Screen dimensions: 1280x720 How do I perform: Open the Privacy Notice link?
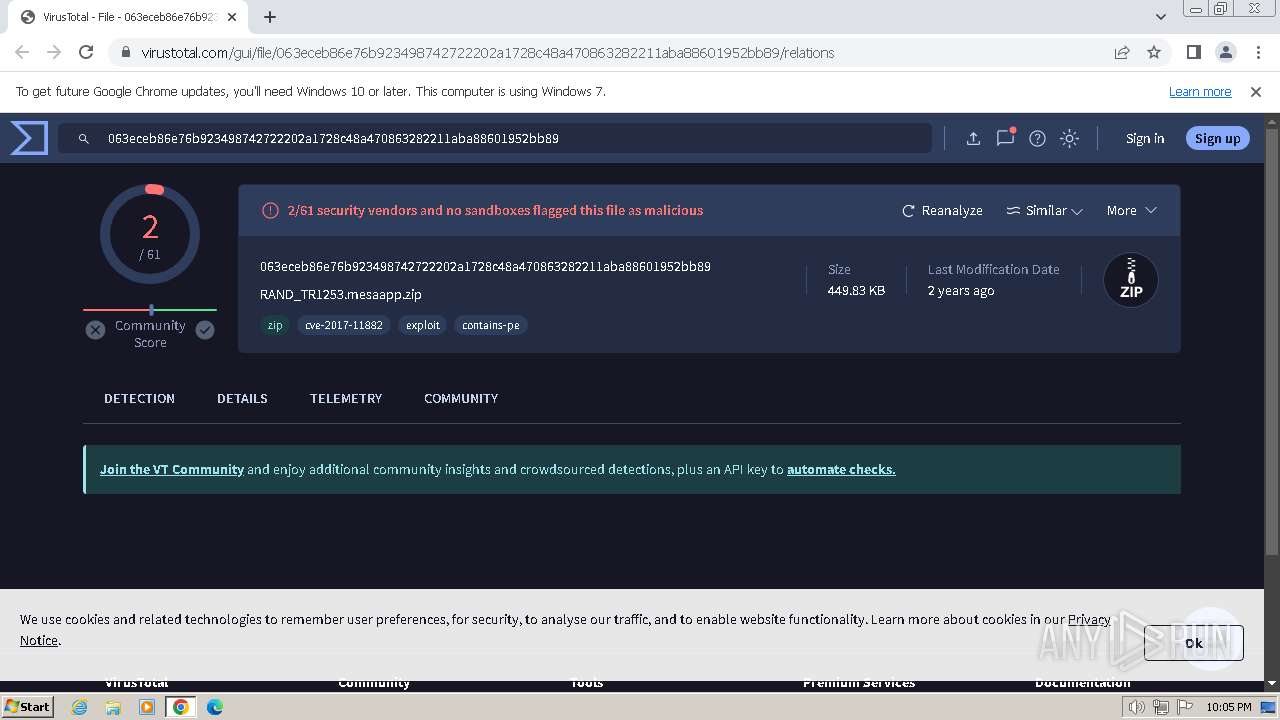pyautogui.click(x=1089, y=619)
